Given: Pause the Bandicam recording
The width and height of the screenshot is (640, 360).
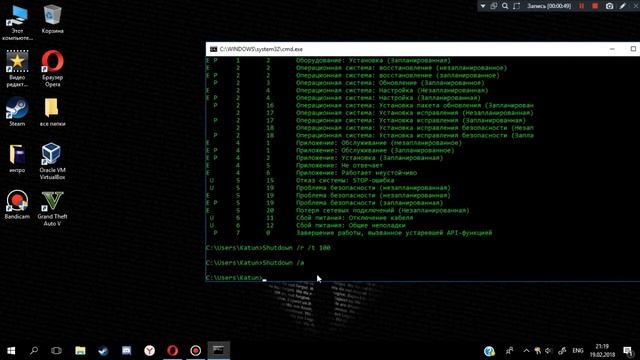Looking at the screenshot, I should pyautogui.click(x=582, y=6).
